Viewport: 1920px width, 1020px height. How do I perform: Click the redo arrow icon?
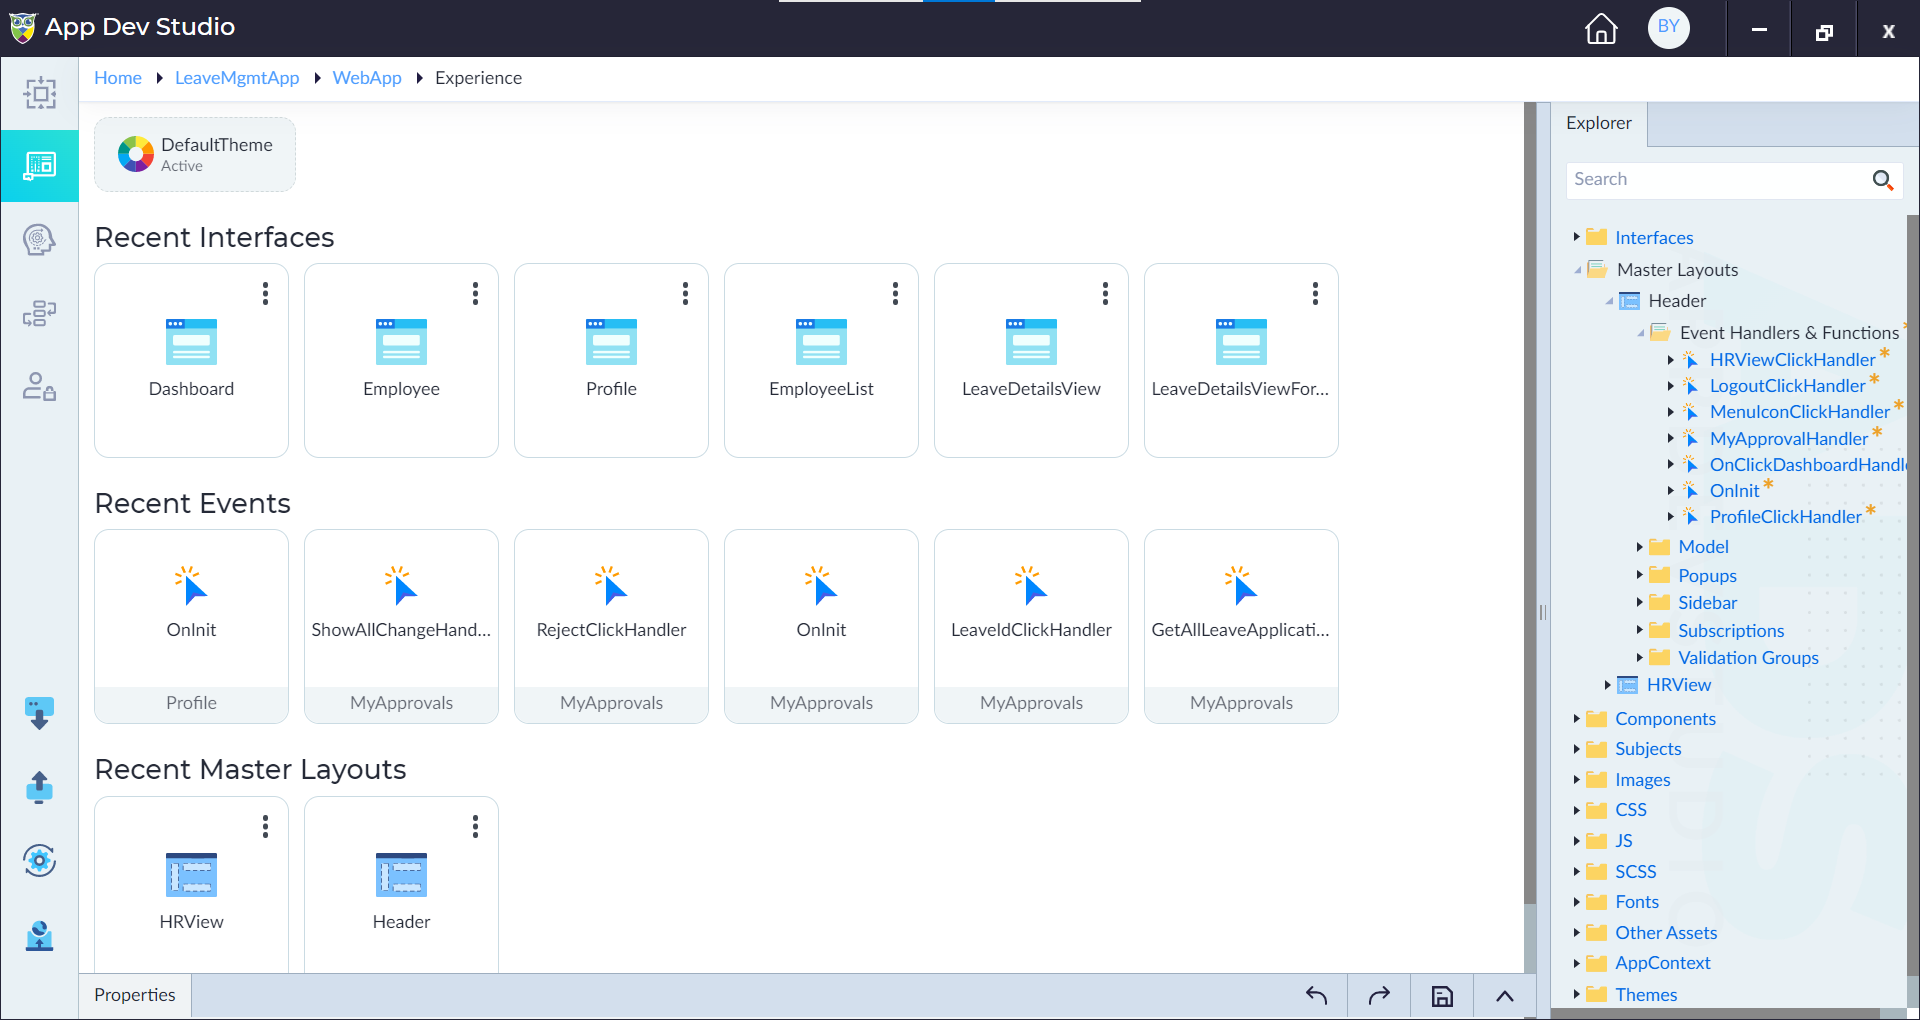pyautogui.click(x=1379, y=996)
